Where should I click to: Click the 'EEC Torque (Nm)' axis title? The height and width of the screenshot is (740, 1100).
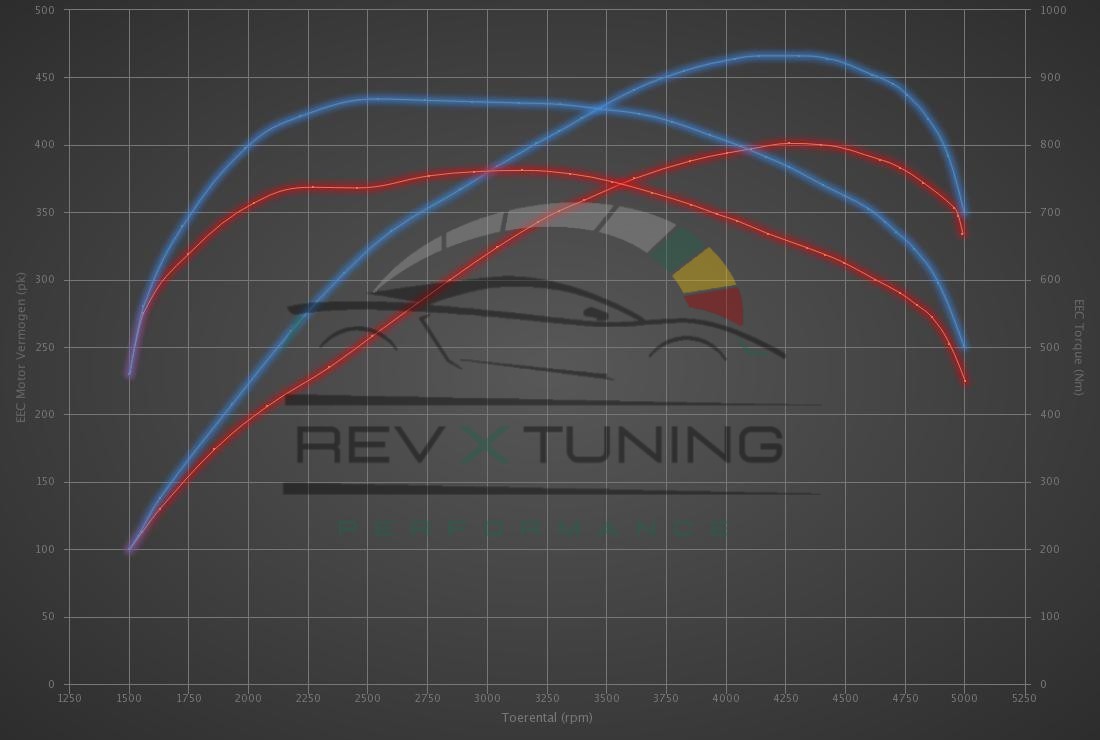pyautogui.click(x=1079, y=347)
